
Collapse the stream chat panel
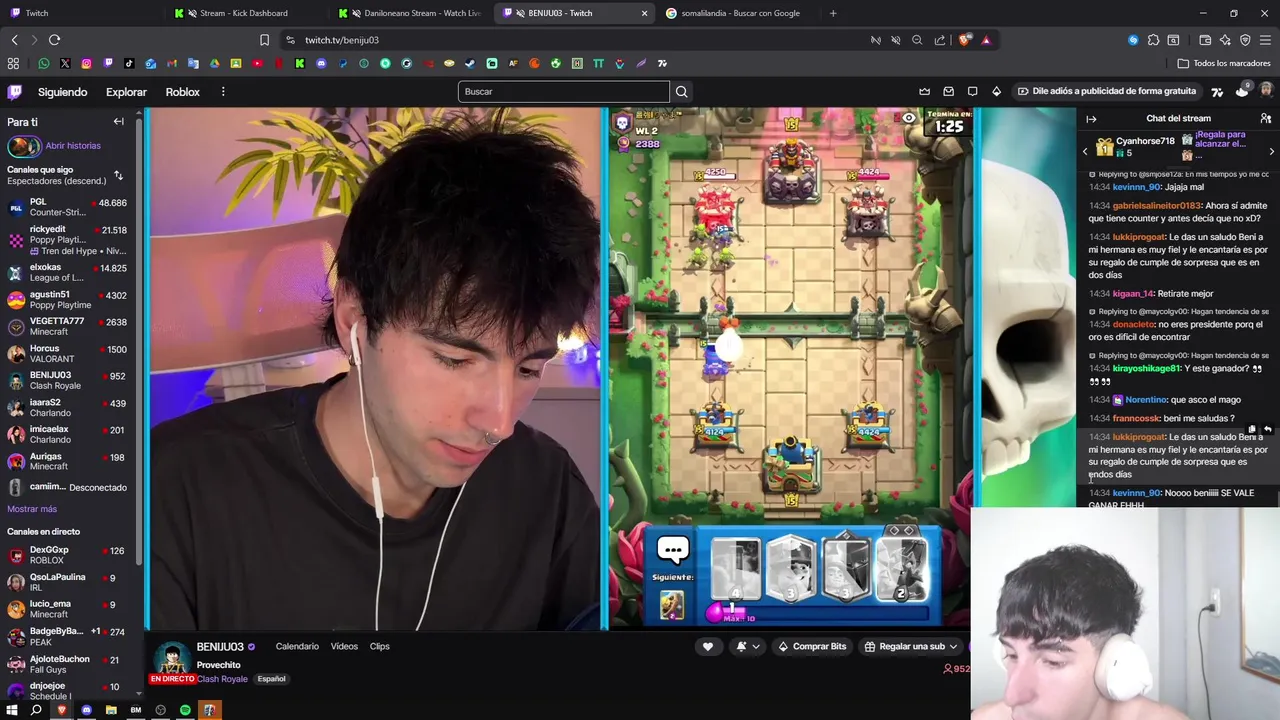pyautogui.click(x=1091, y=119)
